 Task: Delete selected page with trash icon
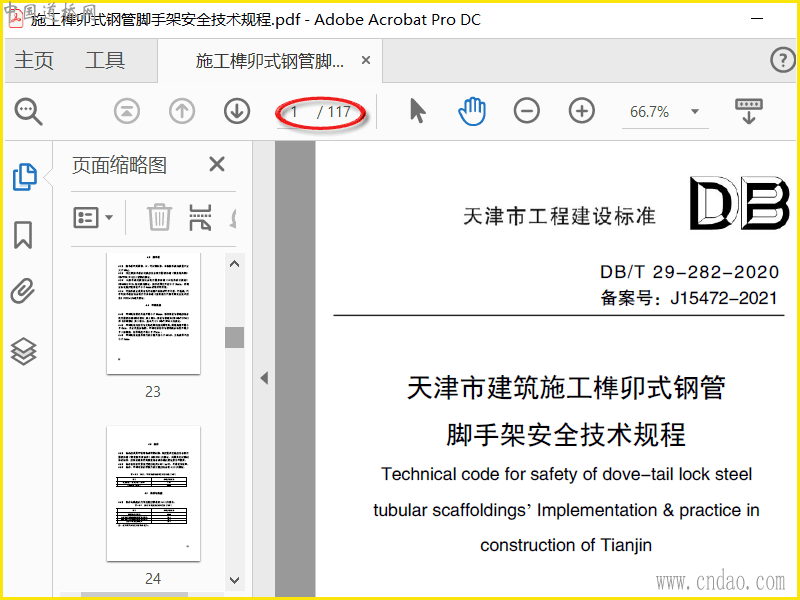coord(159,217)
